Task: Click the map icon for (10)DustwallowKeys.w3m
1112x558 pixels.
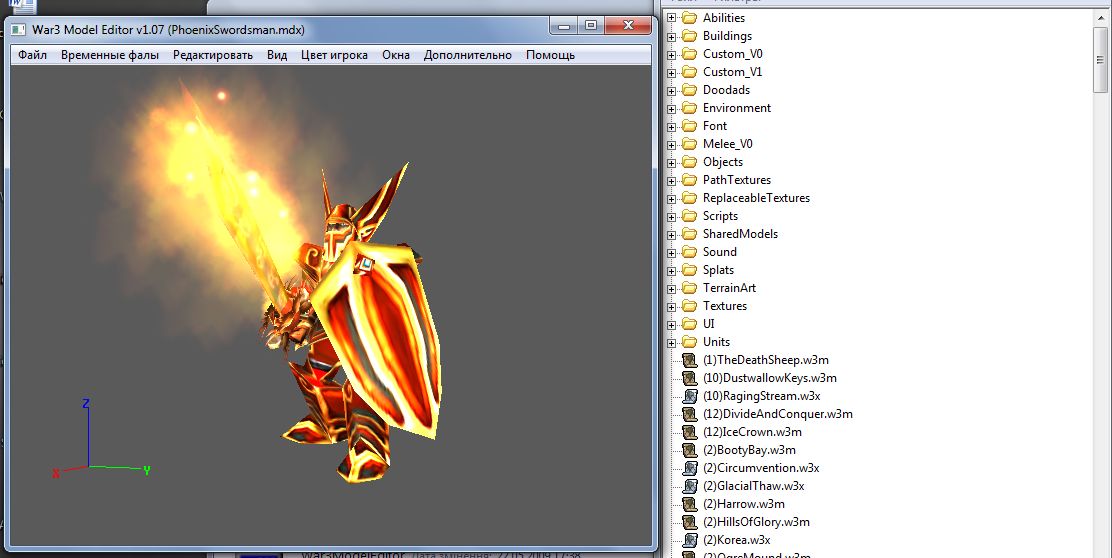Action: click(x=689, y=378)
